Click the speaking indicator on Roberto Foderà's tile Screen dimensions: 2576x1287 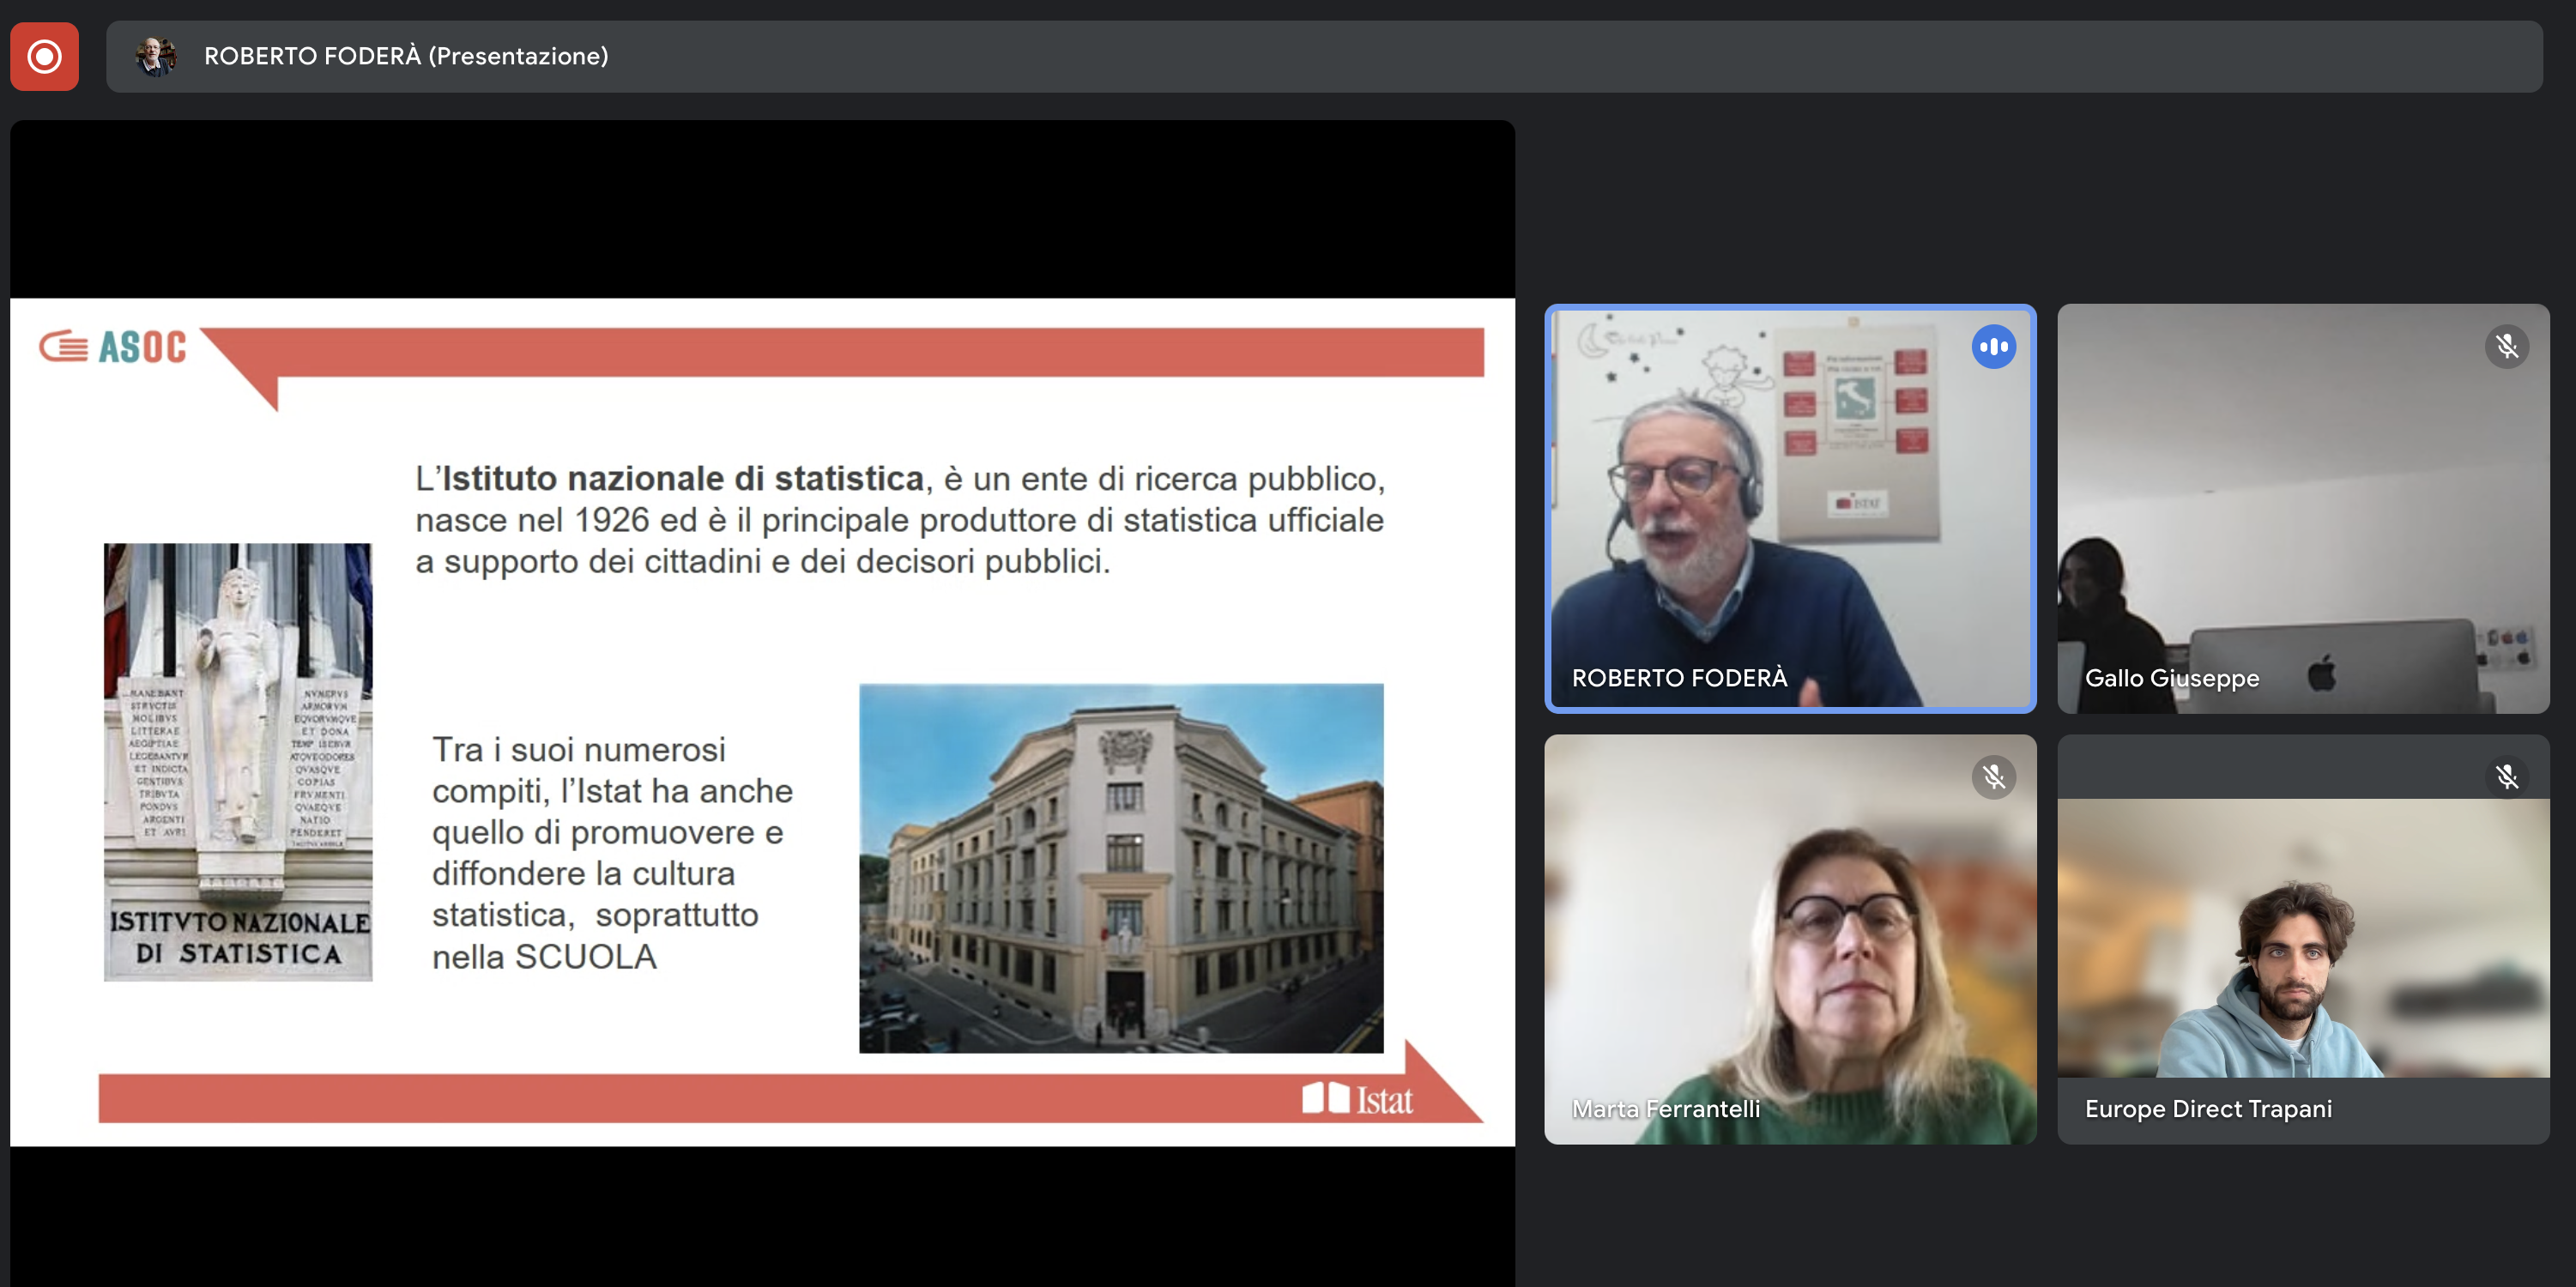pos(1993,347)
